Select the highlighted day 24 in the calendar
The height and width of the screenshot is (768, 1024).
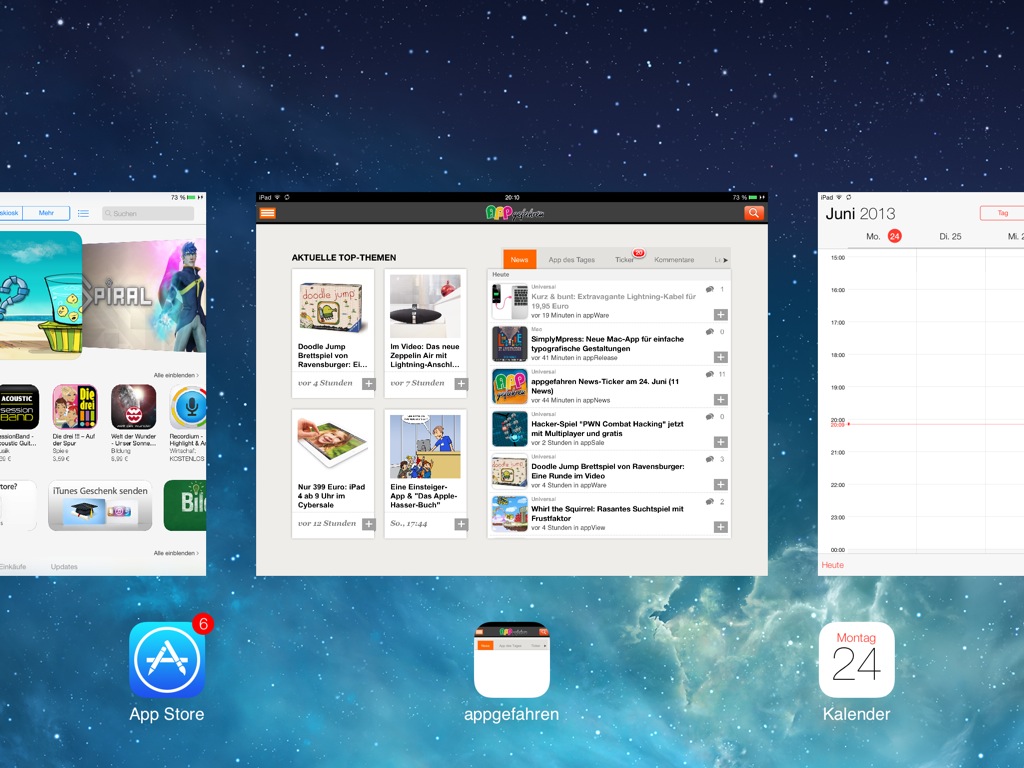point(894,236)
